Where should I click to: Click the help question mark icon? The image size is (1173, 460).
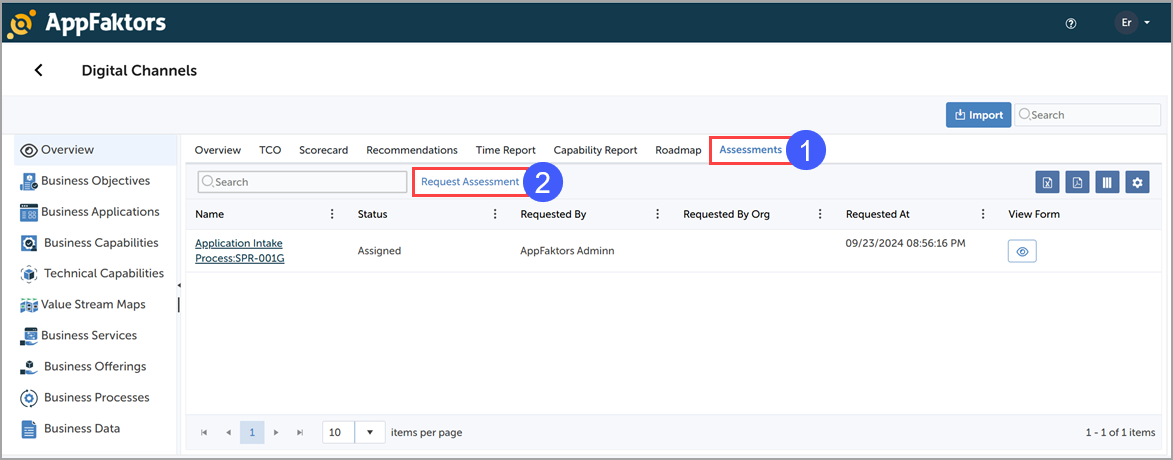(x=1071, y=23)
